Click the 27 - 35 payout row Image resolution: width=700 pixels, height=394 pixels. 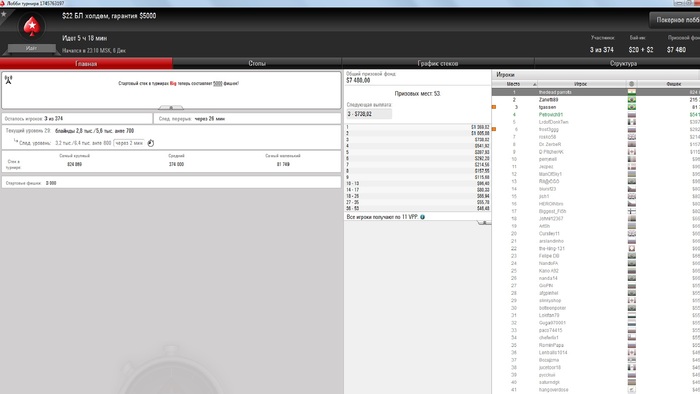pyautogui.click(x=417, y=202)
